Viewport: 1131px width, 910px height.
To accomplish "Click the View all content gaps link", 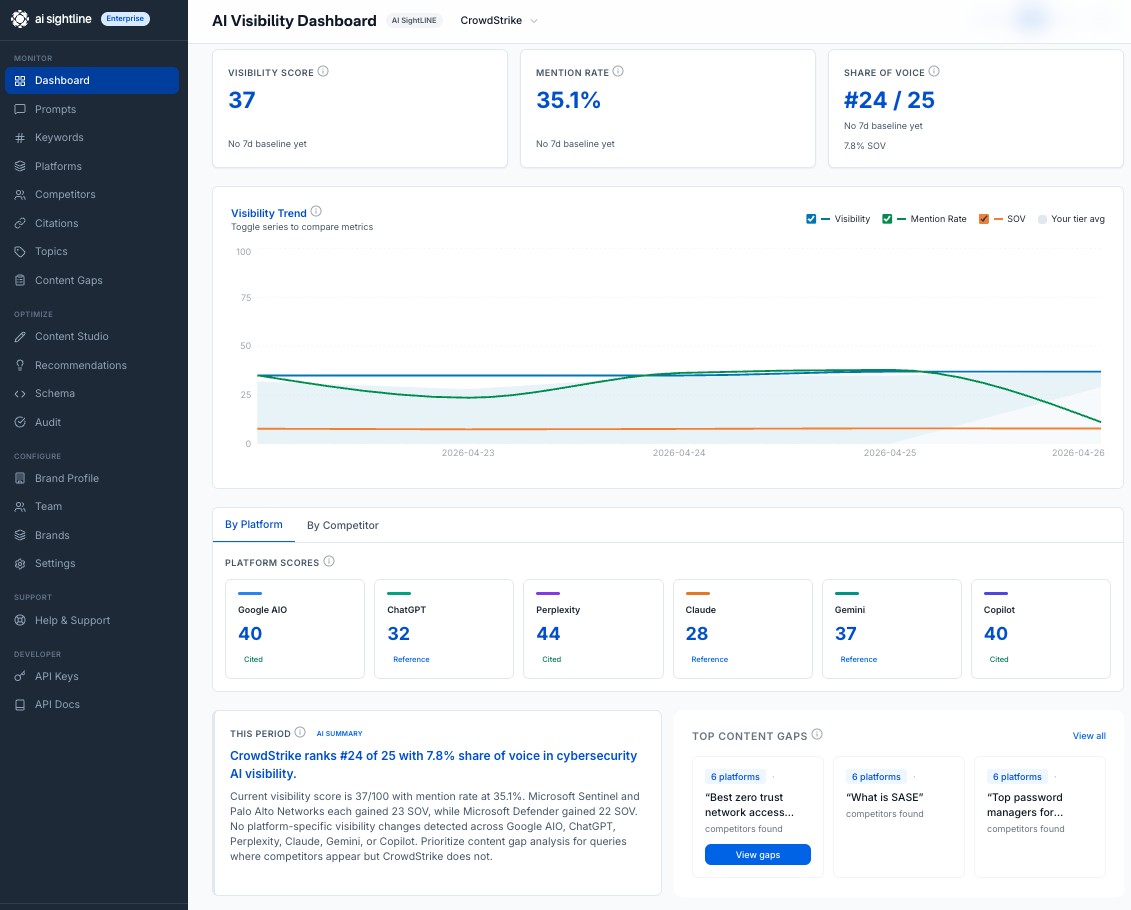I will (1088, 736).
